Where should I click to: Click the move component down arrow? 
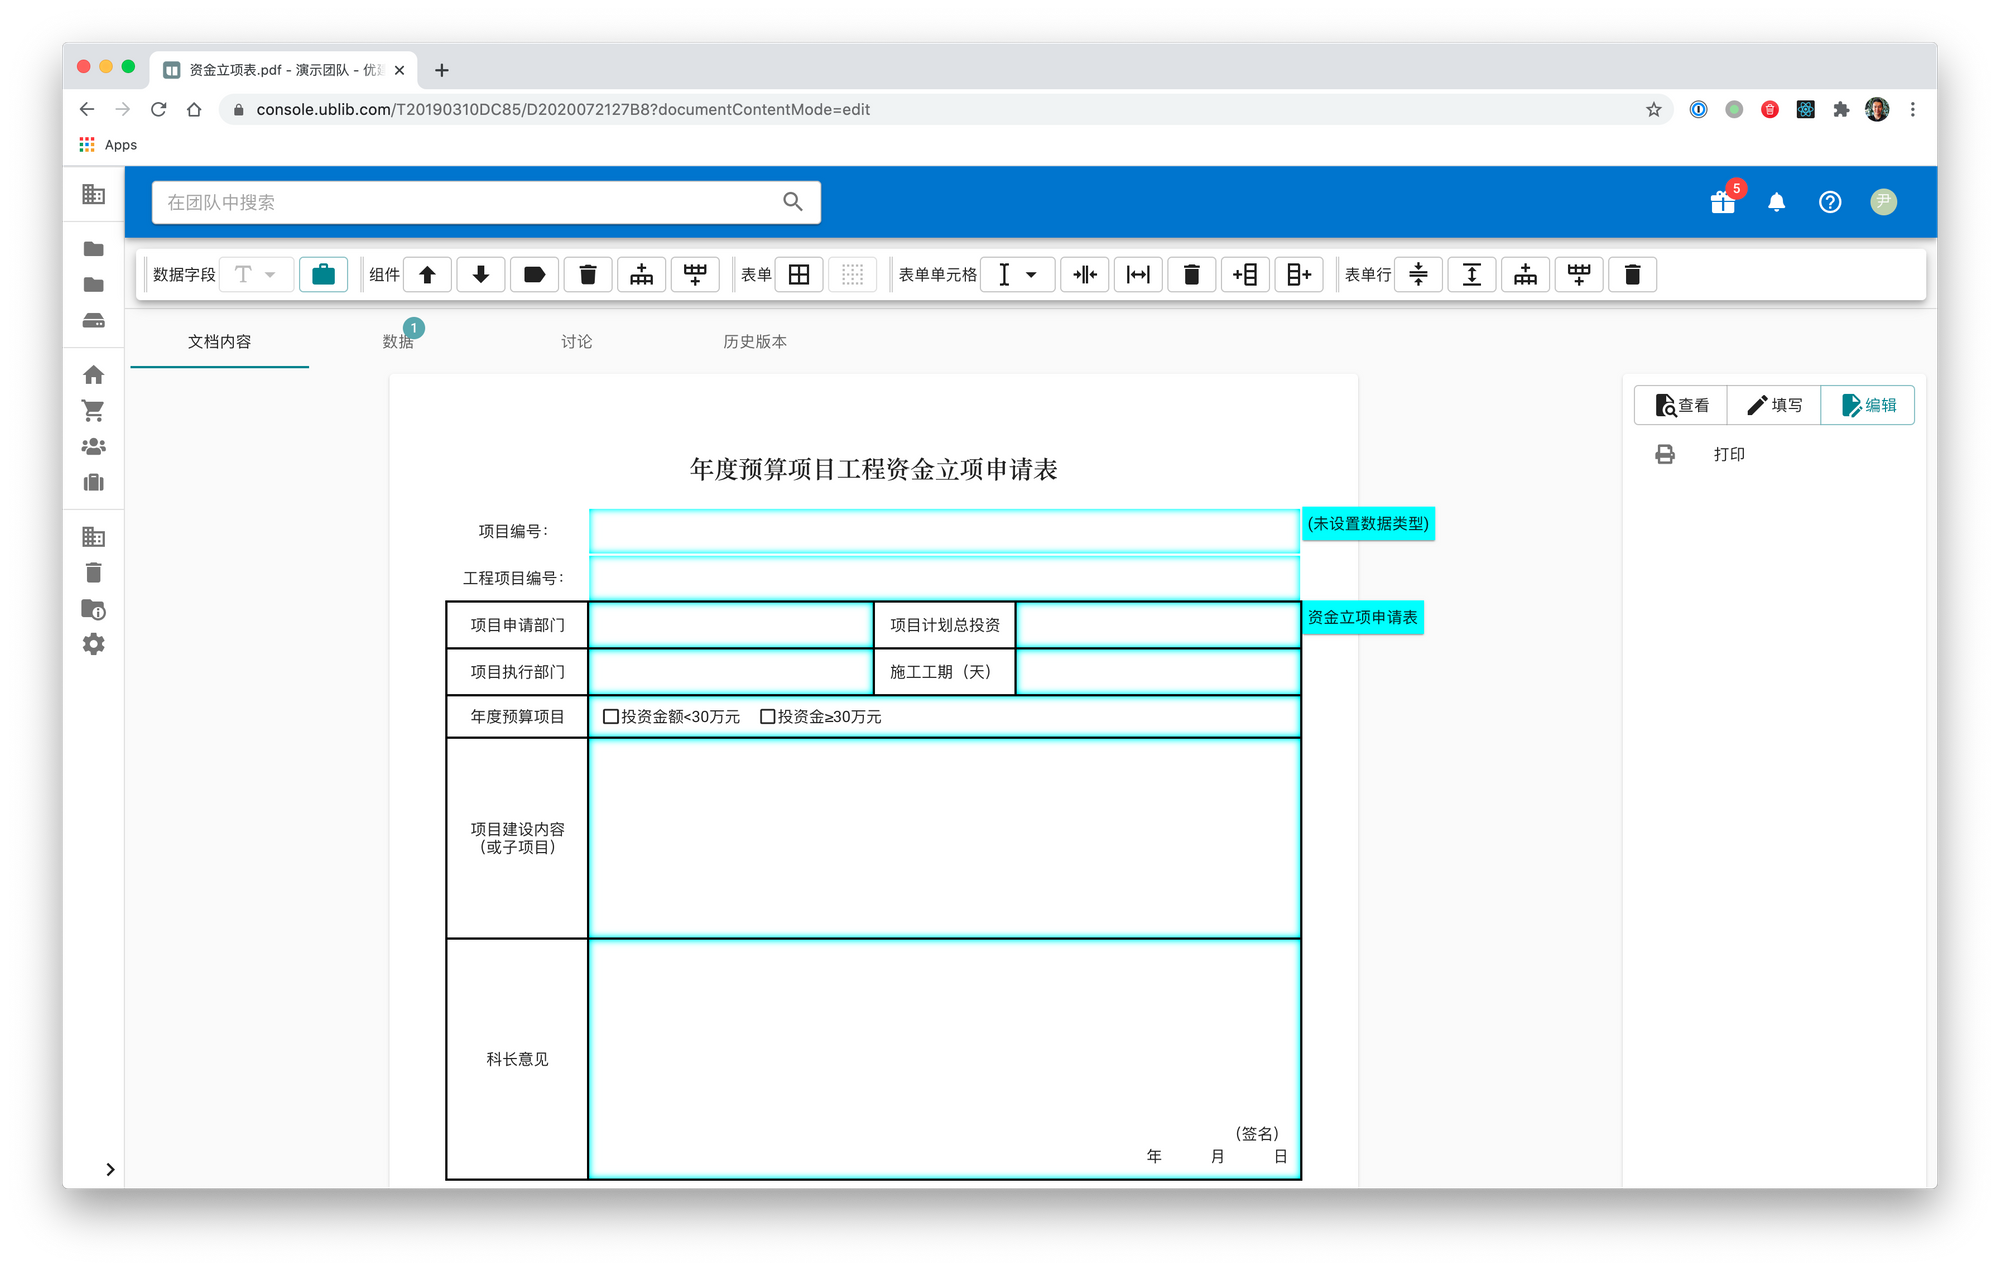(x=481, y=275)
